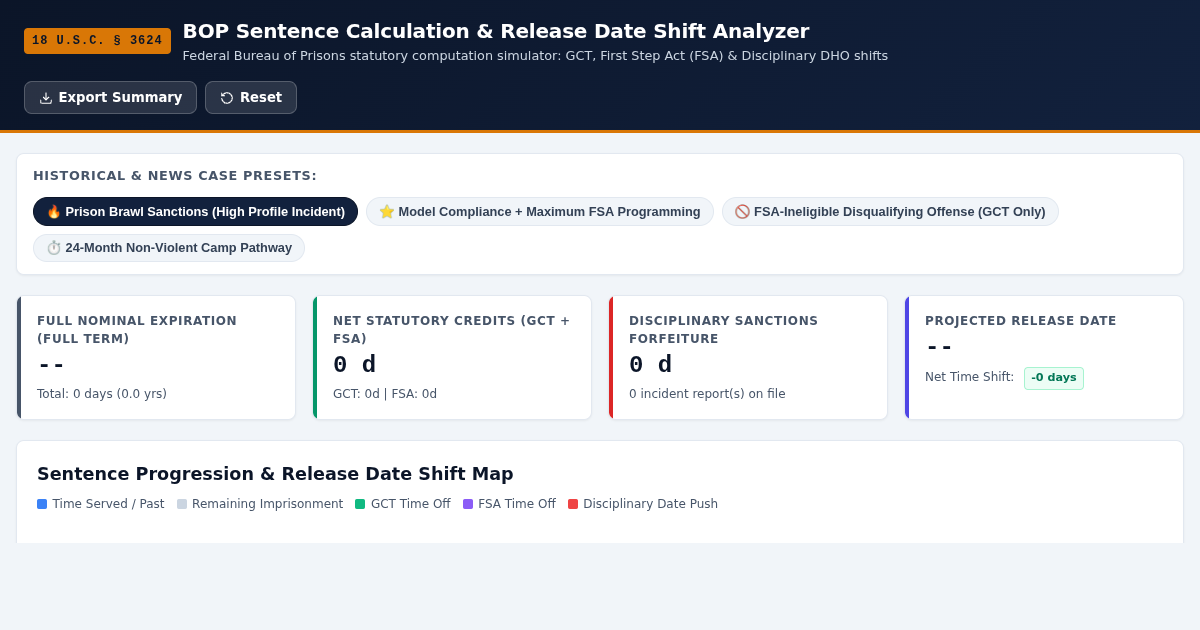Screen dimensions: 1200x630
Task: Select Prison Brawl Sanctions preset
Action: click(x=195, y=212)
